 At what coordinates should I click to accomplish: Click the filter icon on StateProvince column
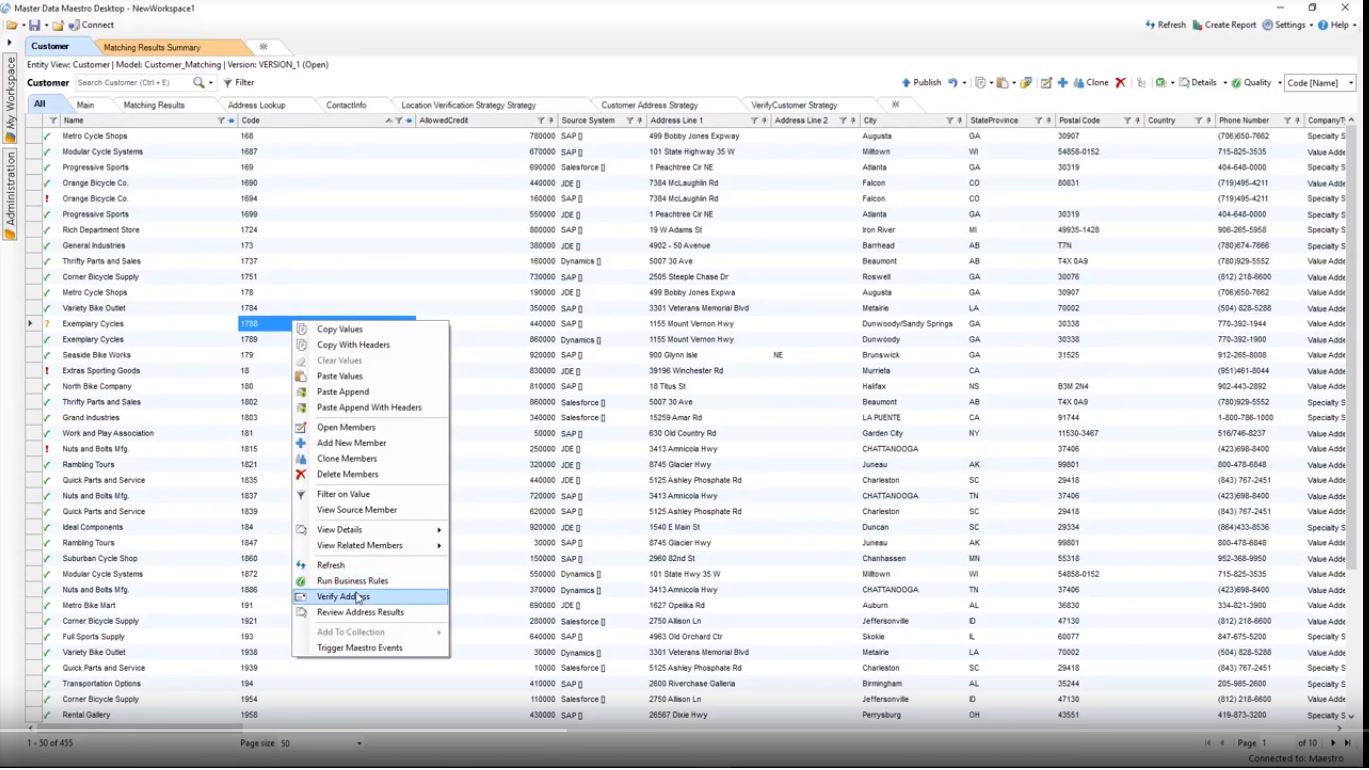coord(1038,121)
